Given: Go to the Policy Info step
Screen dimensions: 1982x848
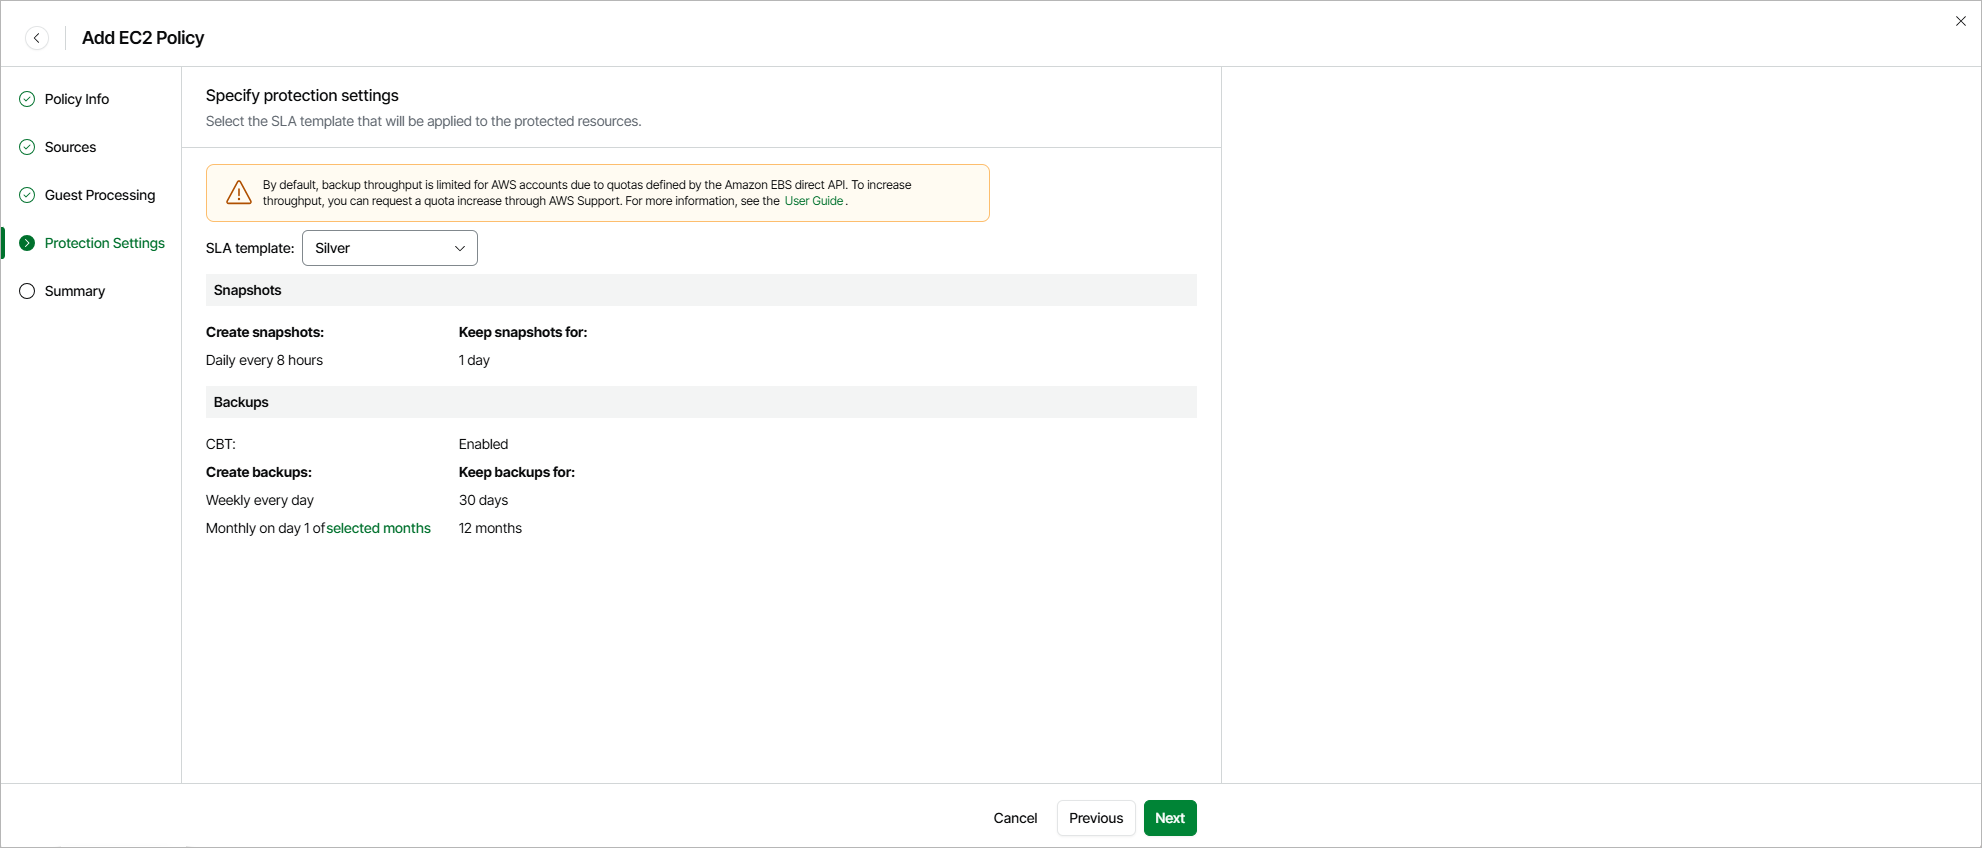Looking at the screenshot, I should [77, 99].
